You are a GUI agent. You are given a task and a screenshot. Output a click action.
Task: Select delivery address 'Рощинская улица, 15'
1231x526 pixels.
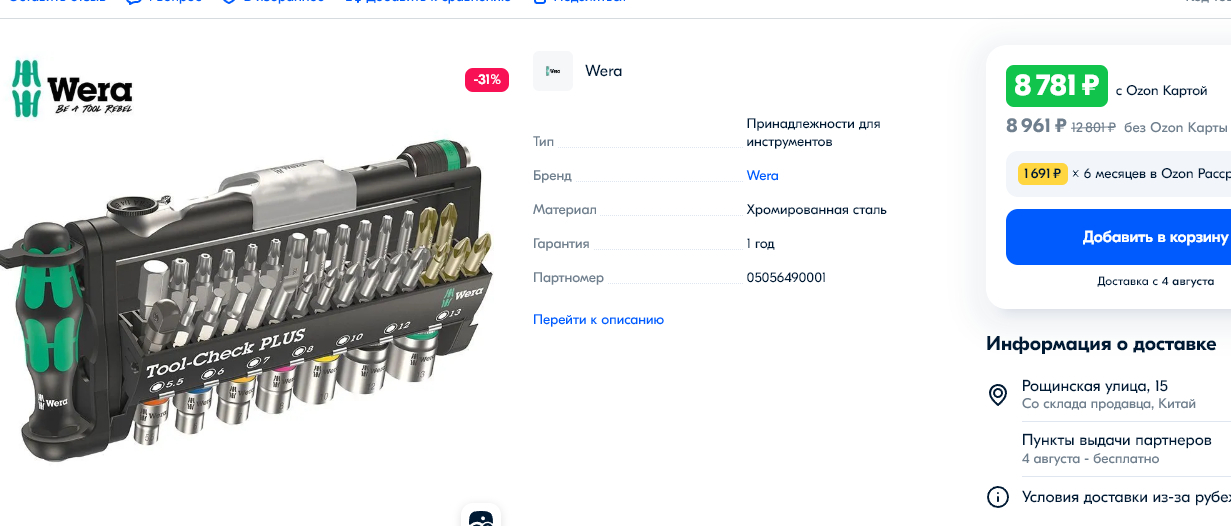(1095, 386)
